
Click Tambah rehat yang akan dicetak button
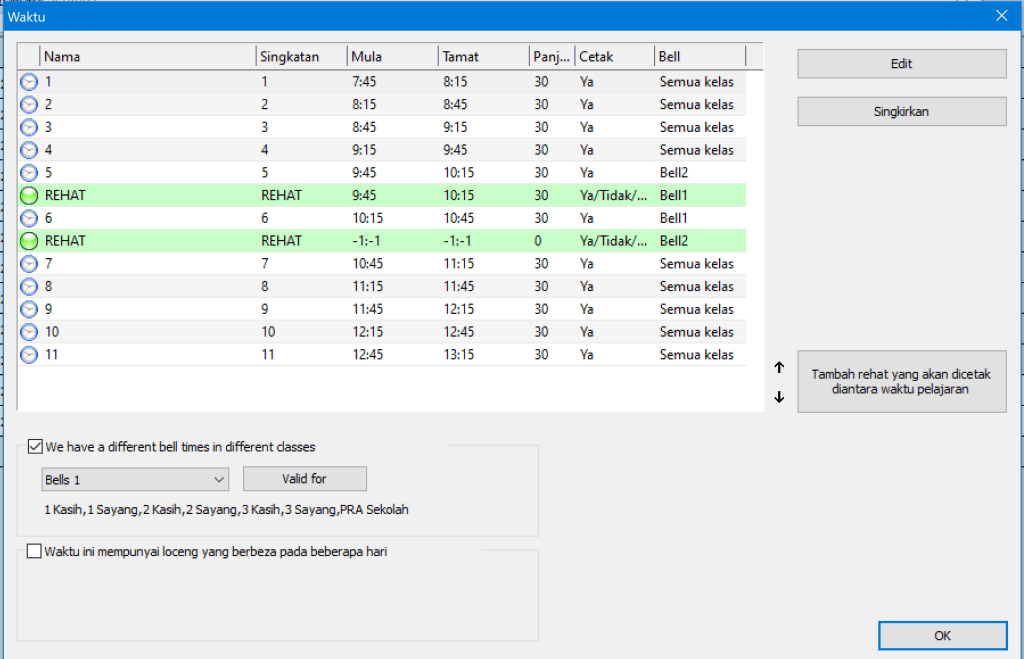point(901,382)
